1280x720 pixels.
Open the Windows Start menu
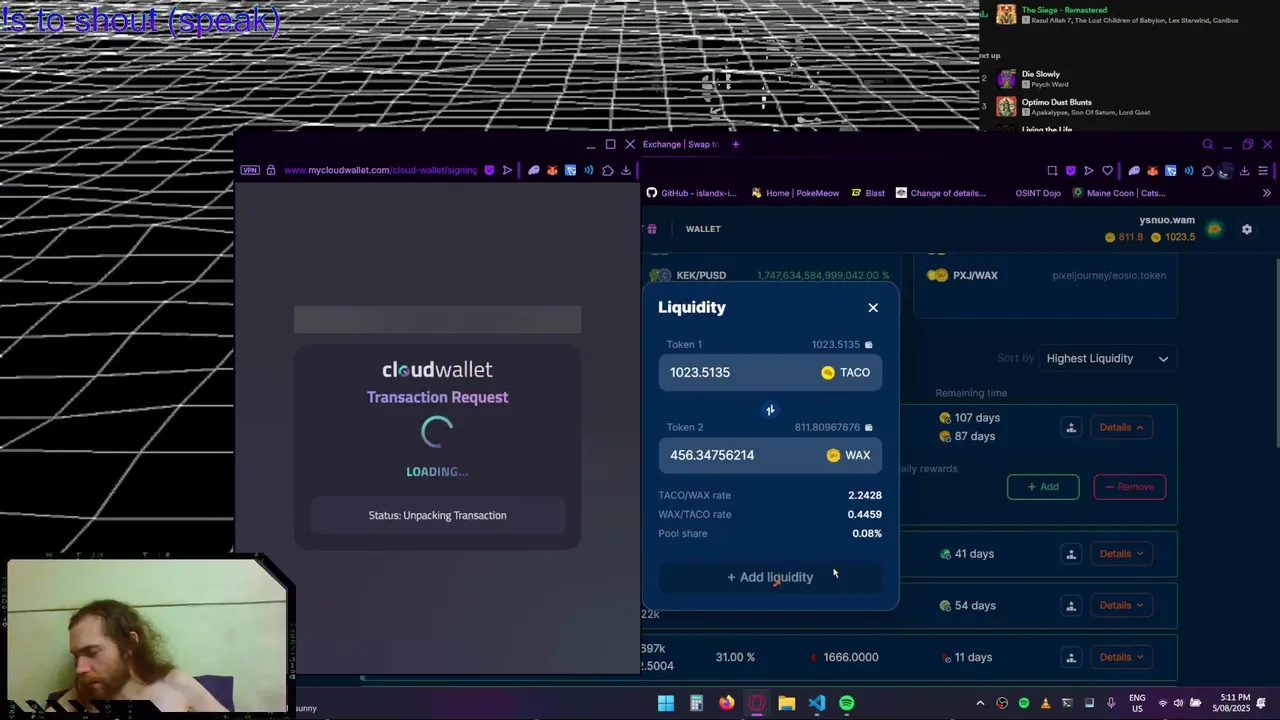point(666,703)
